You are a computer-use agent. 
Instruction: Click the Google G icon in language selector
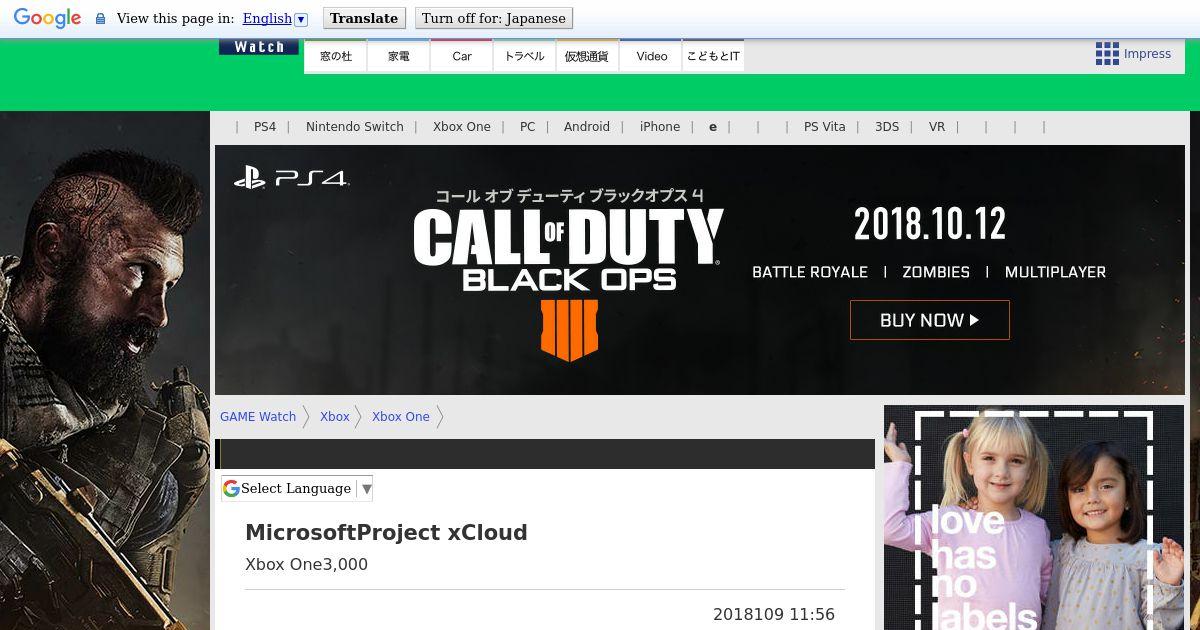click(x=231, y=488)
